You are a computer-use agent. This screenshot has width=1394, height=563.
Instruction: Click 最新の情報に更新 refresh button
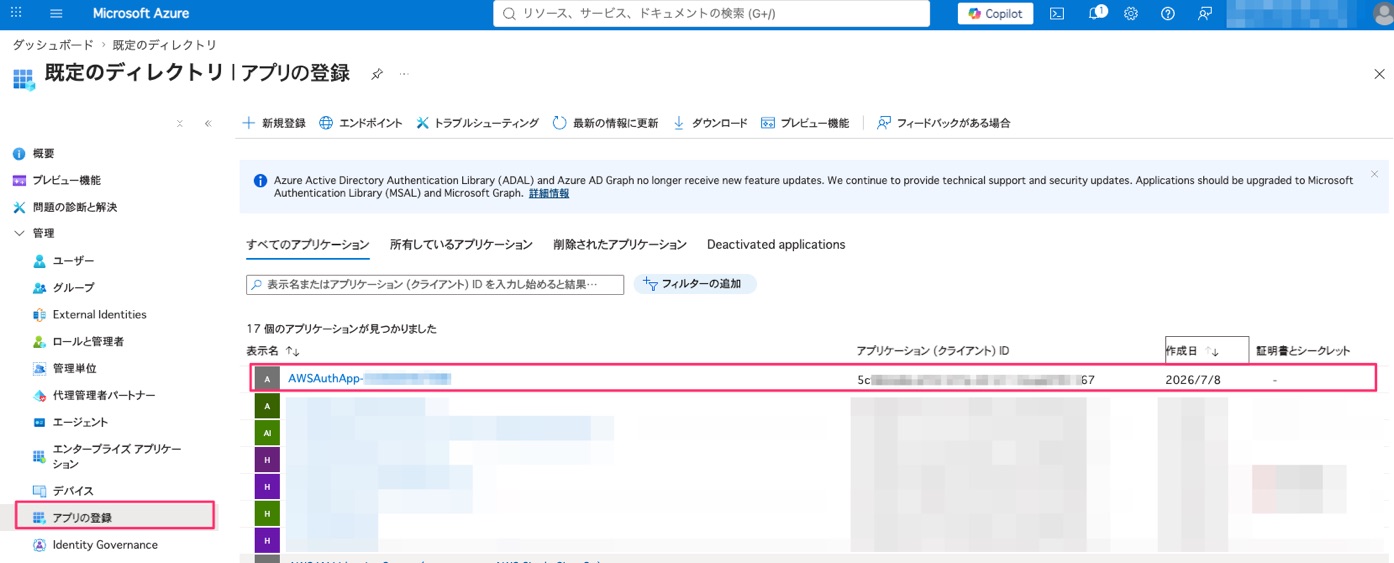point(605,123)
